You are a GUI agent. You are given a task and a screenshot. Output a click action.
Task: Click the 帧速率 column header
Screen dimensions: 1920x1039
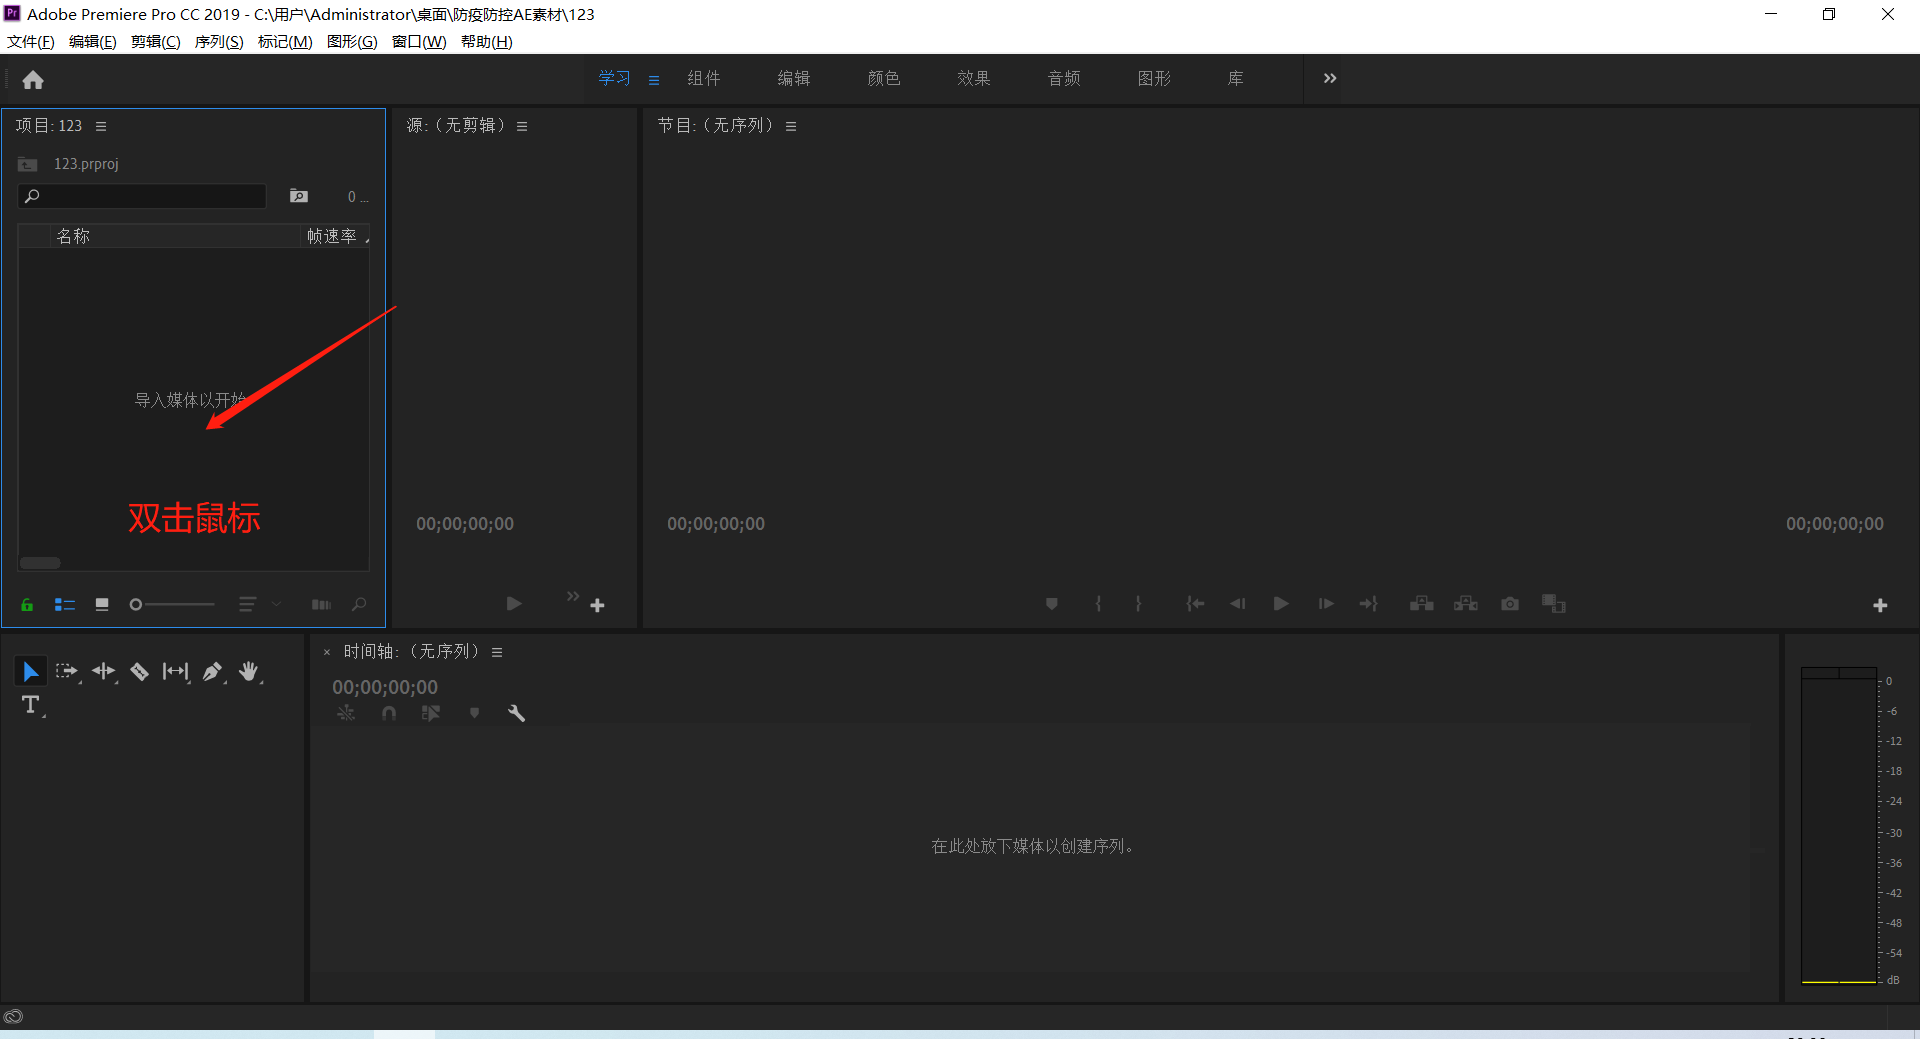click(332, 236)
